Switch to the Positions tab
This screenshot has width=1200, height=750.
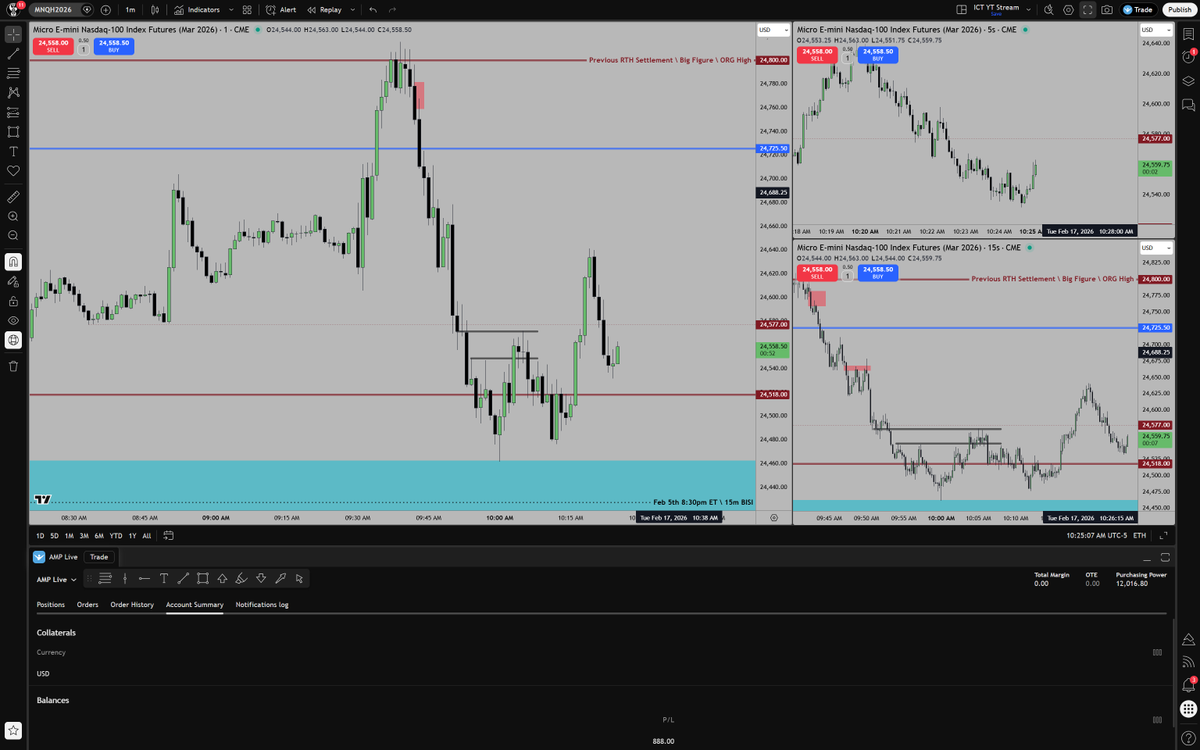click(x=51, y=604)
